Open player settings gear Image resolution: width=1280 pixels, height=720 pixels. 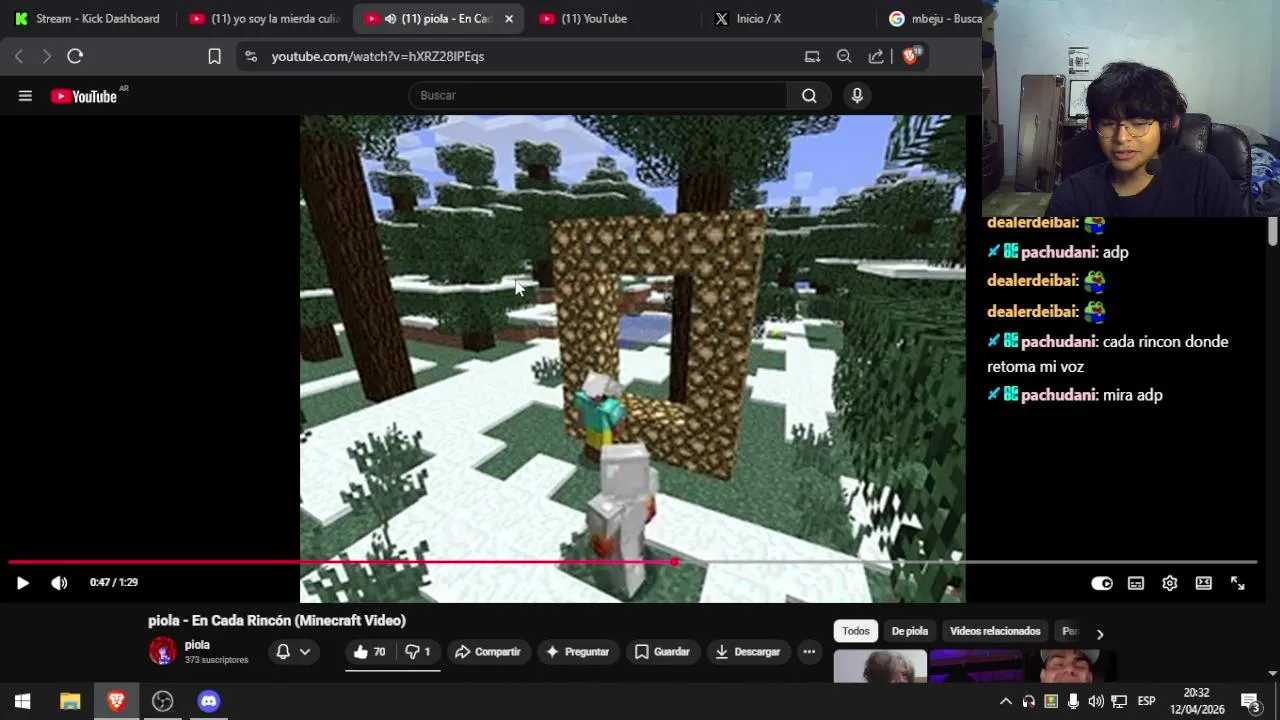(x=1170, y=583)
